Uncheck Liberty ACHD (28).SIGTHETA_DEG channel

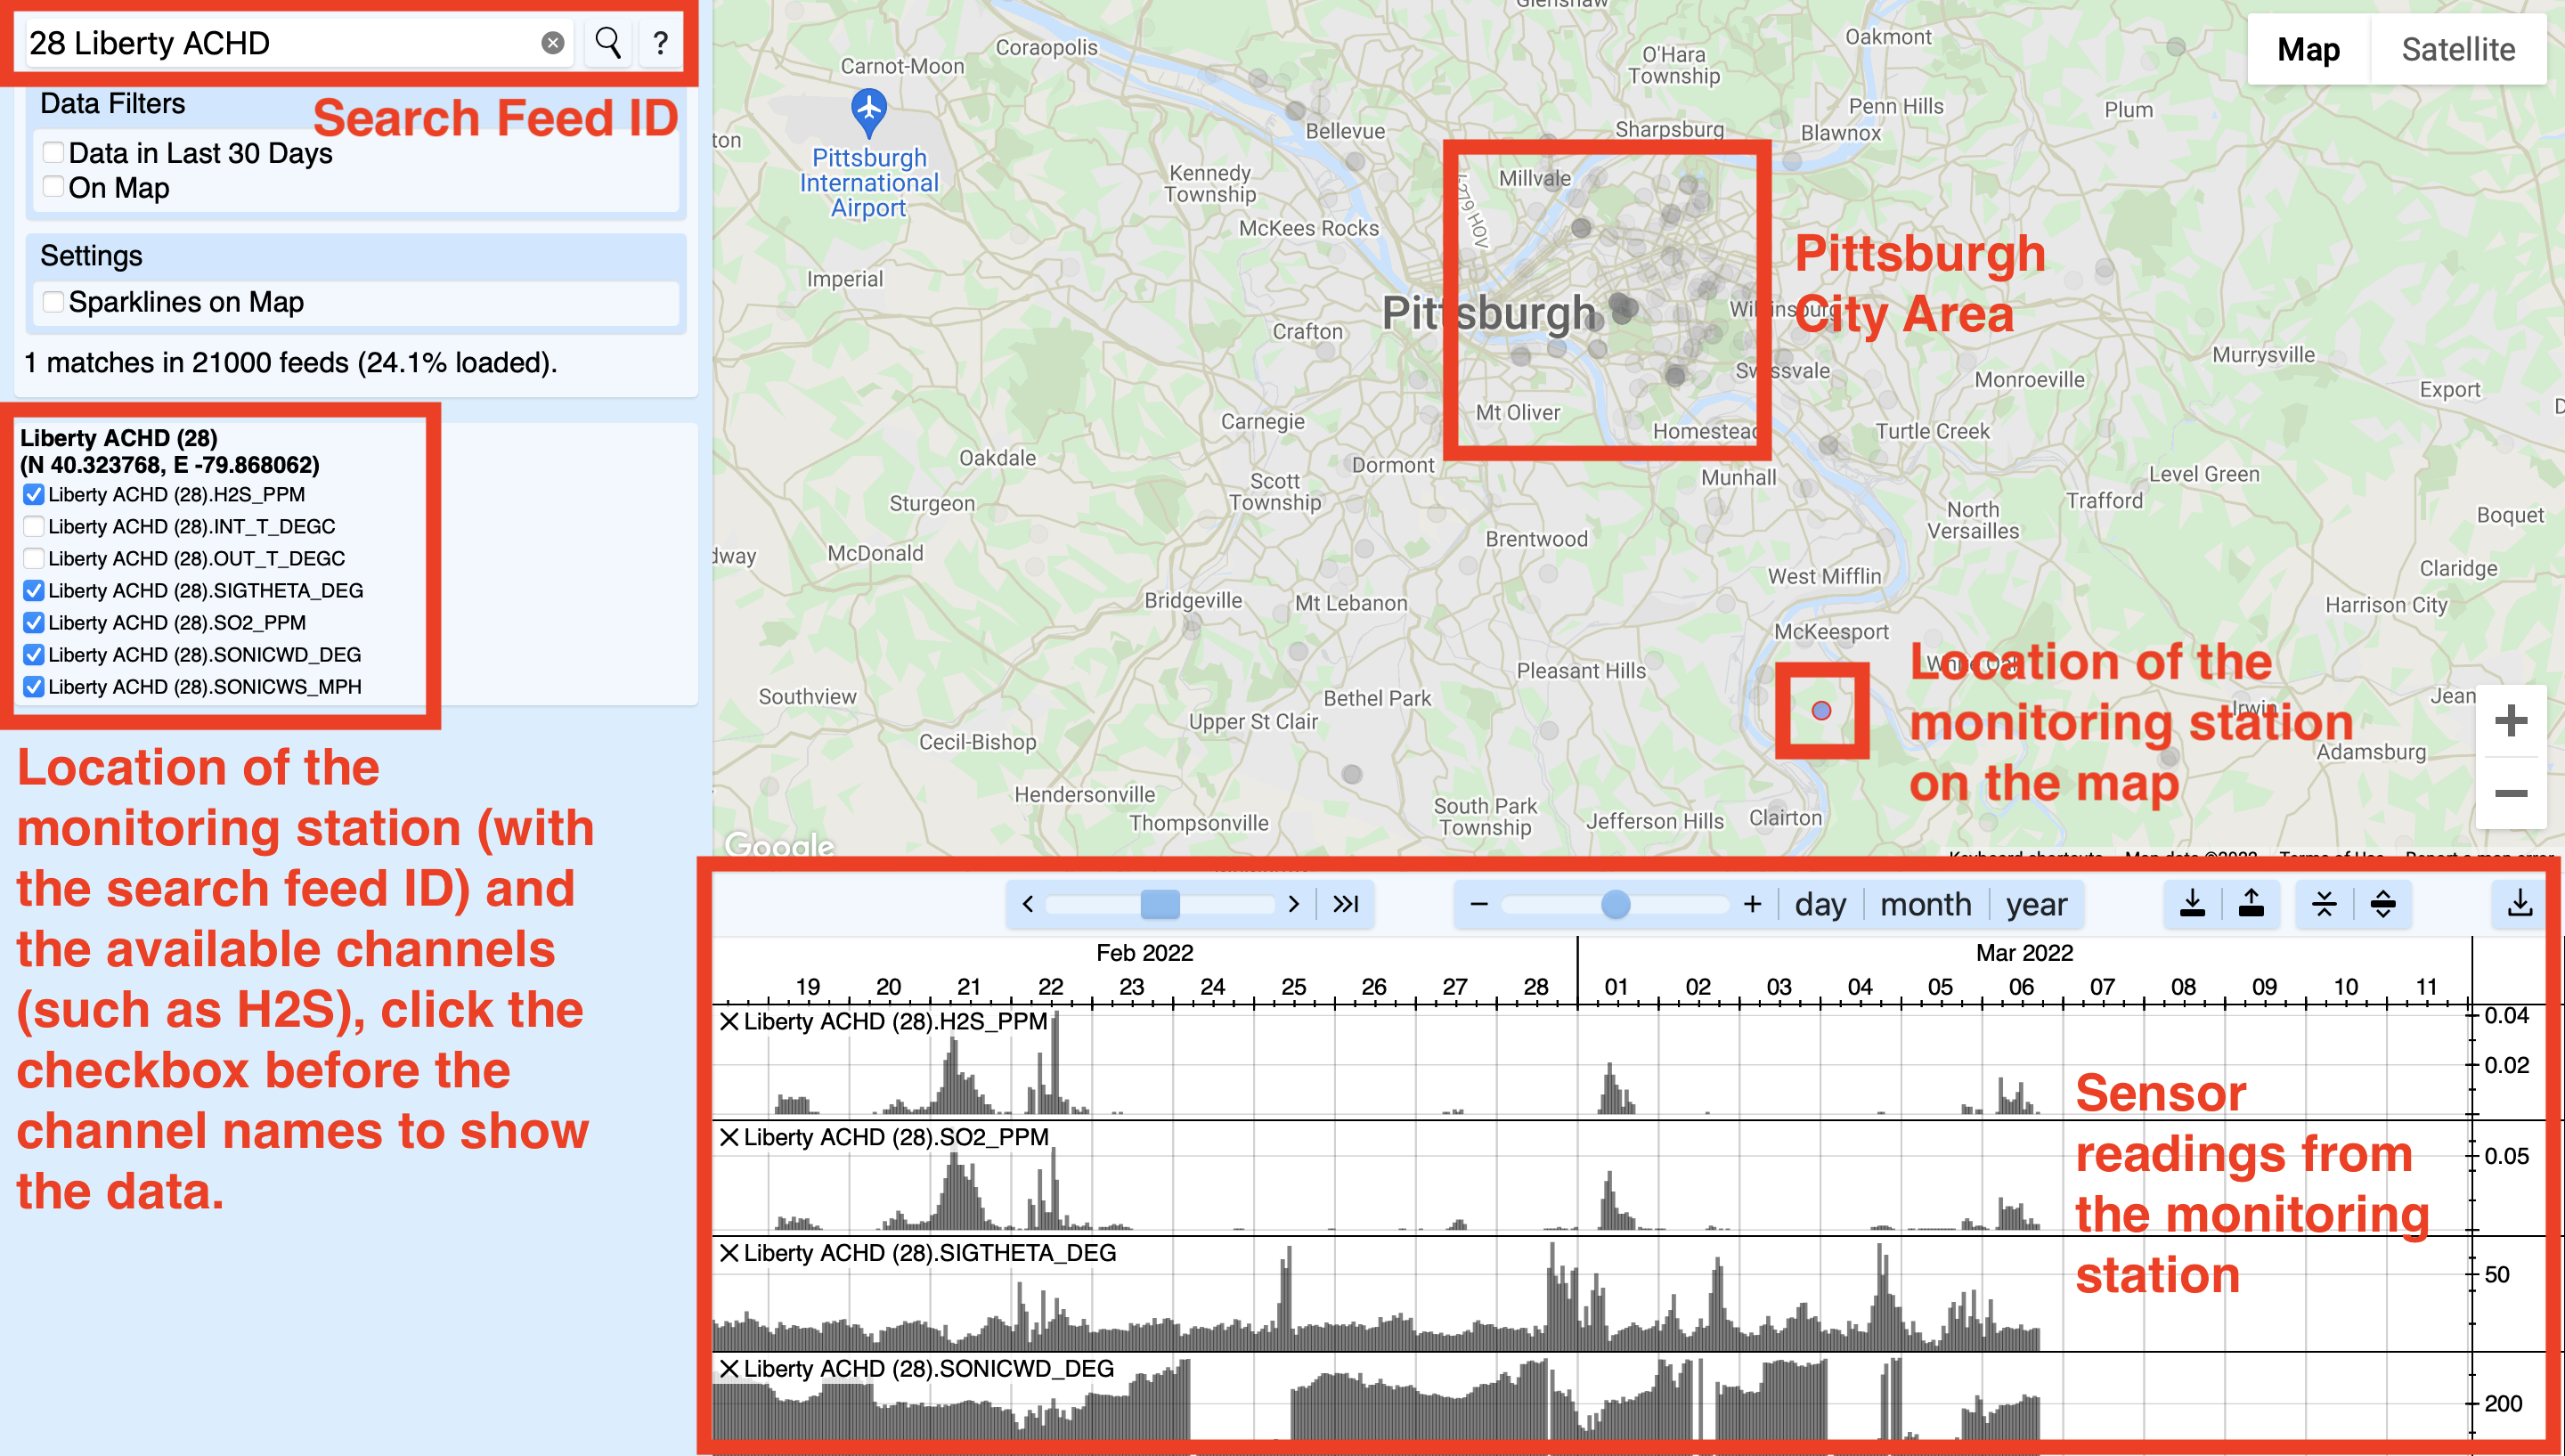coord(34,590)
